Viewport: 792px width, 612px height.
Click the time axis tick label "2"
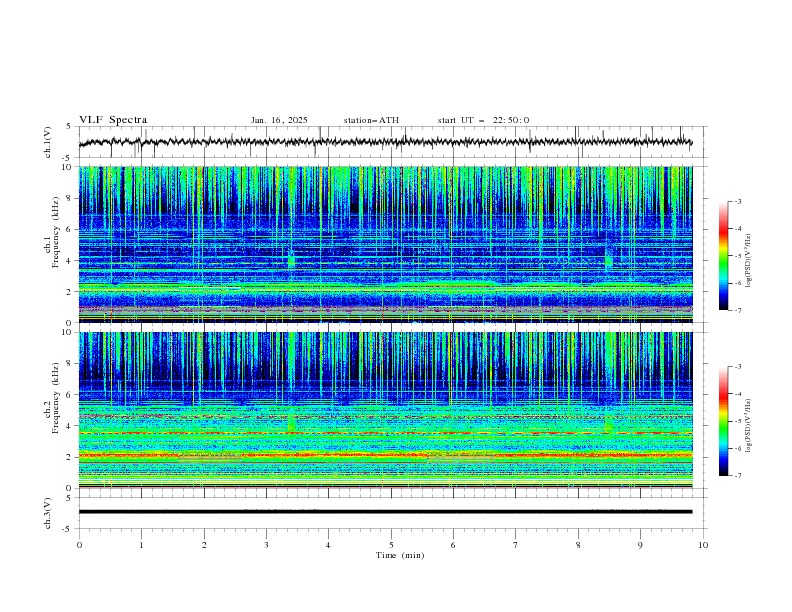pos(204,545)
